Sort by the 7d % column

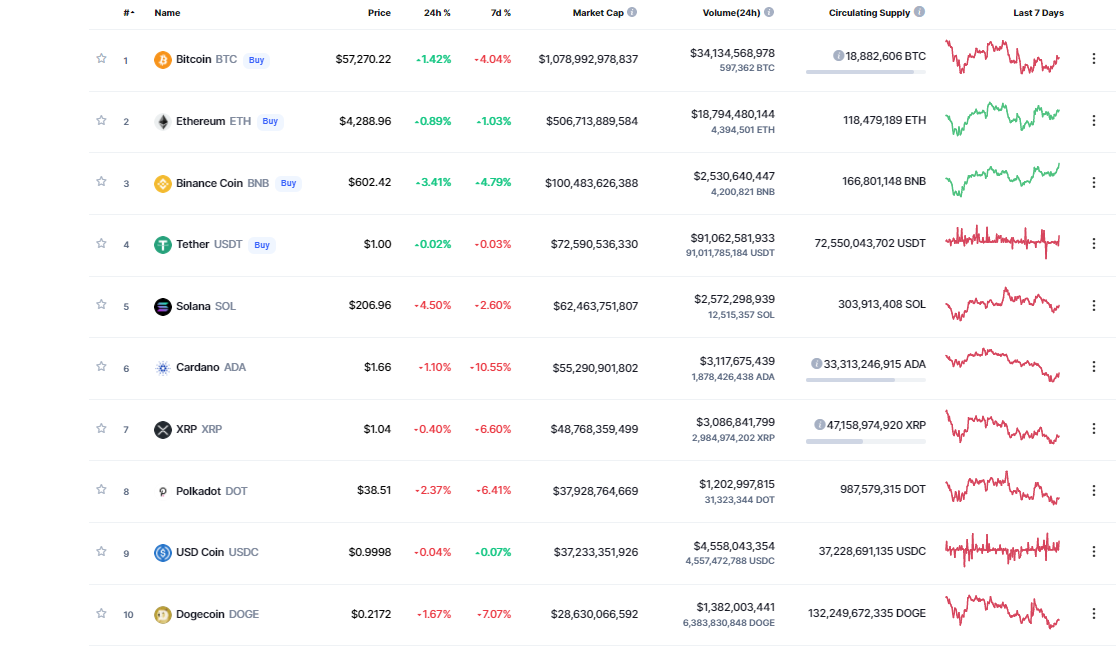tap(501, 13)
